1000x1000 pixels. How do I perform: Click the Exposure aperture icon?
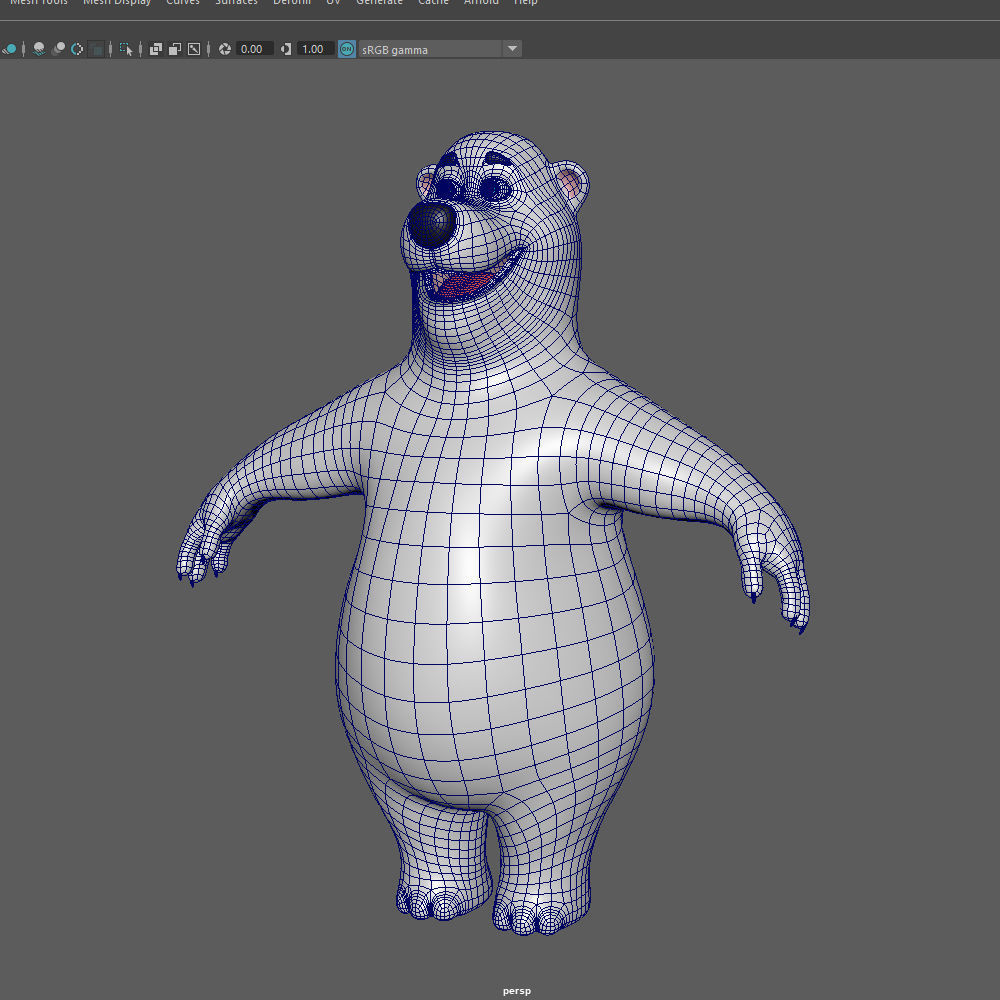pyautogui.click(x=224, y=49)
